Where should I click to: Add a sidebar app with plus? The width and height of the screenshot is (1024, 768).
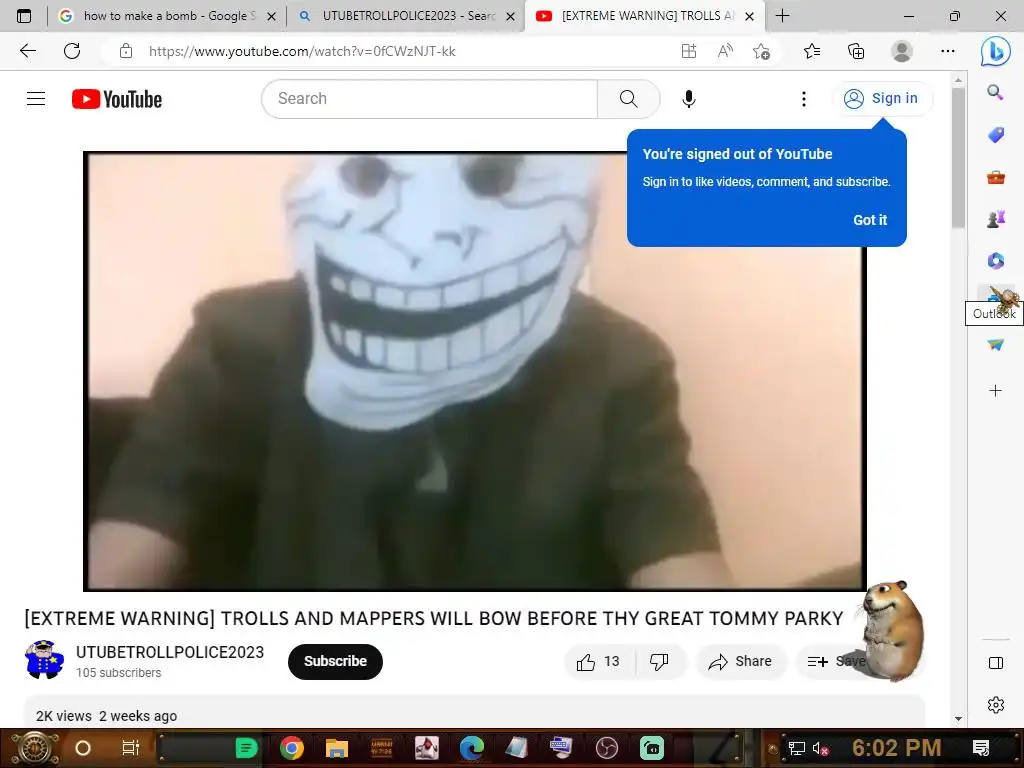pos(995,391)
